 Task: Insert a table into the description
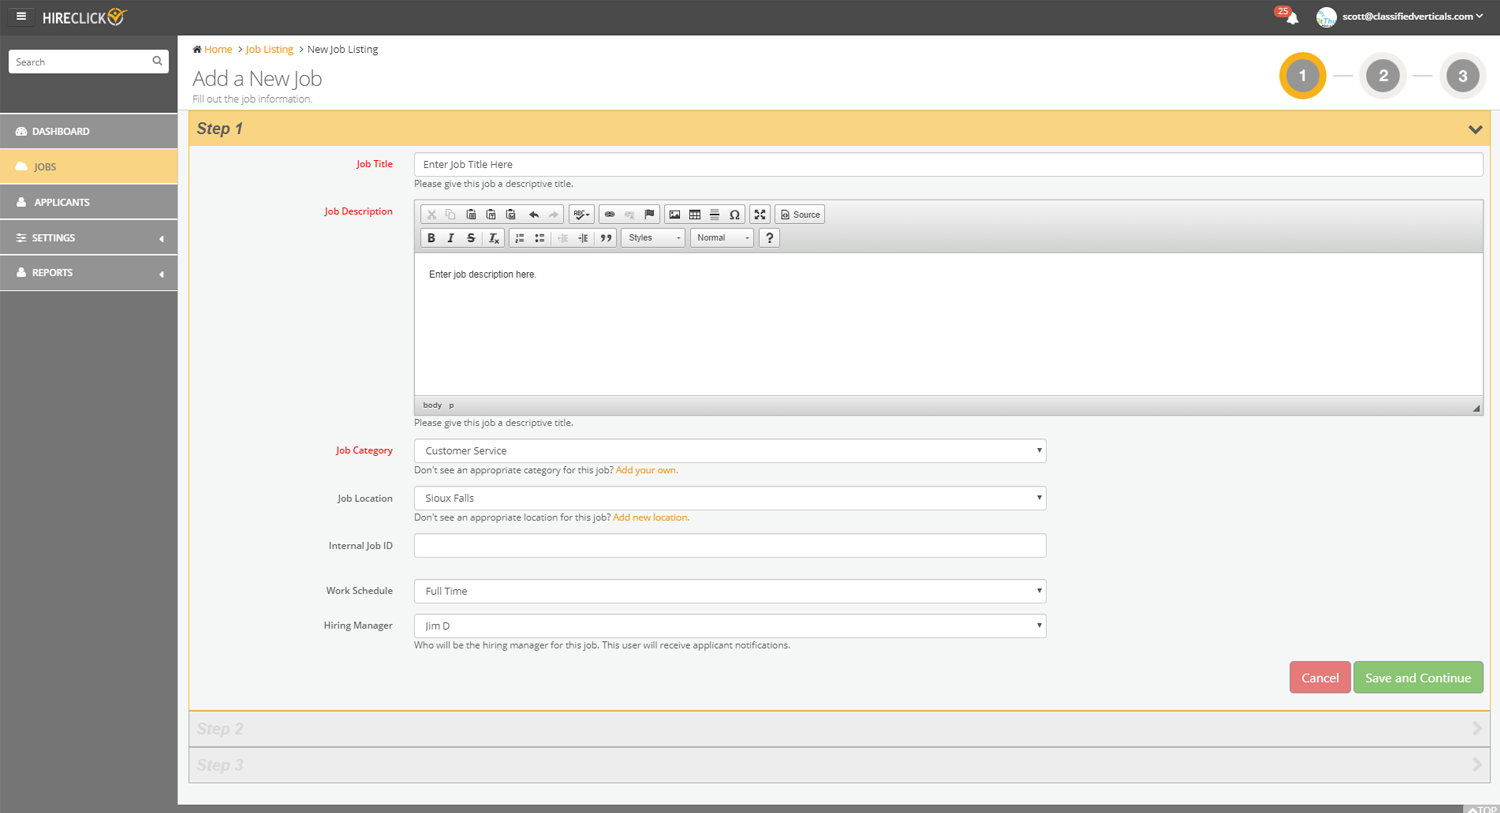coord(695,215)
